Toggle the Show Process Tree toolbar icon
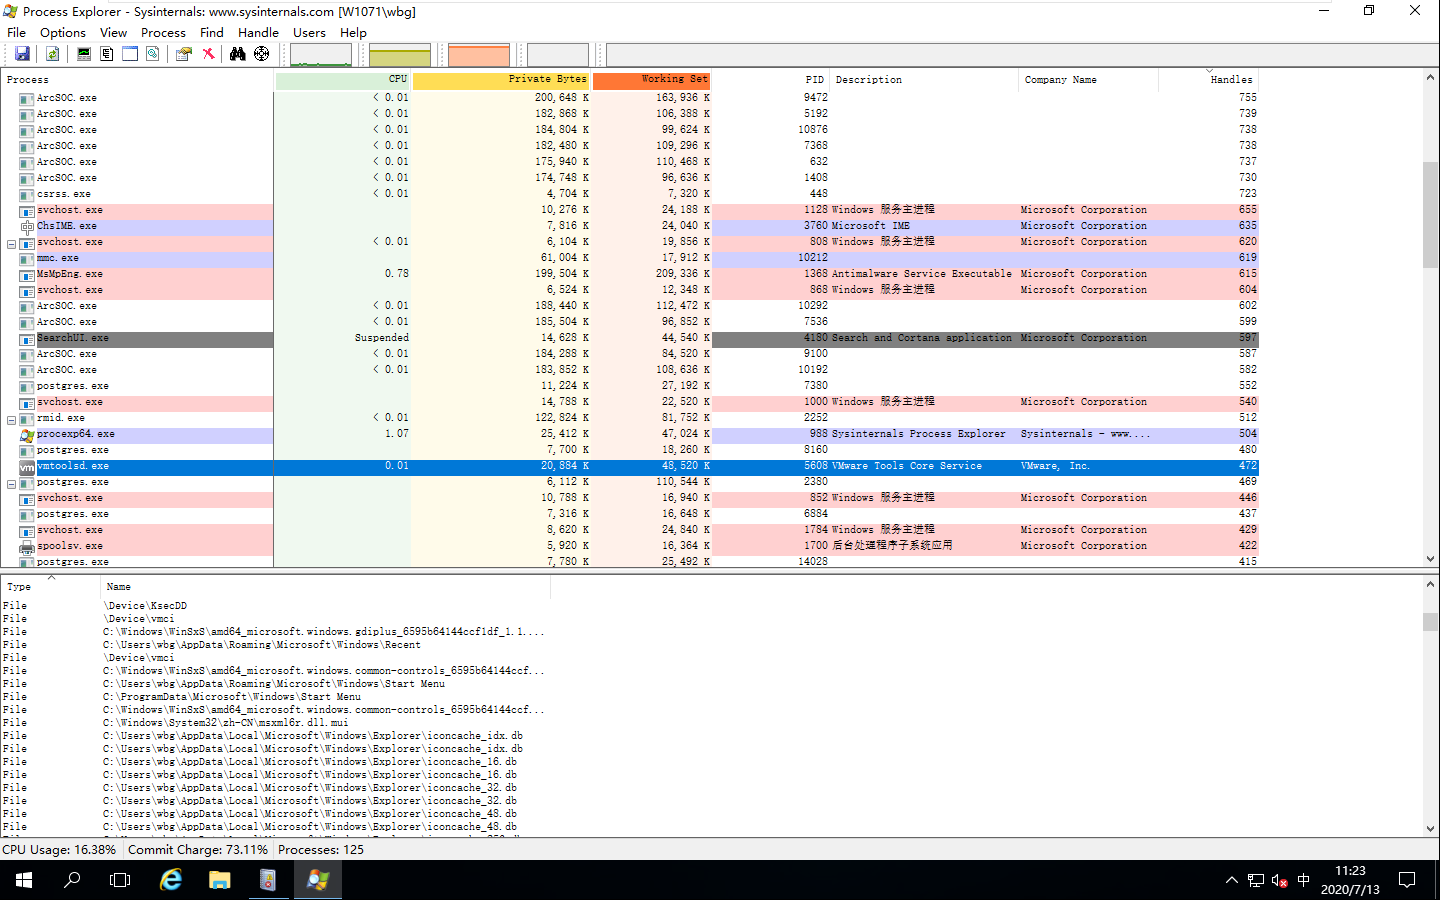Viewport: 1440px width, 900px height. 107,54
